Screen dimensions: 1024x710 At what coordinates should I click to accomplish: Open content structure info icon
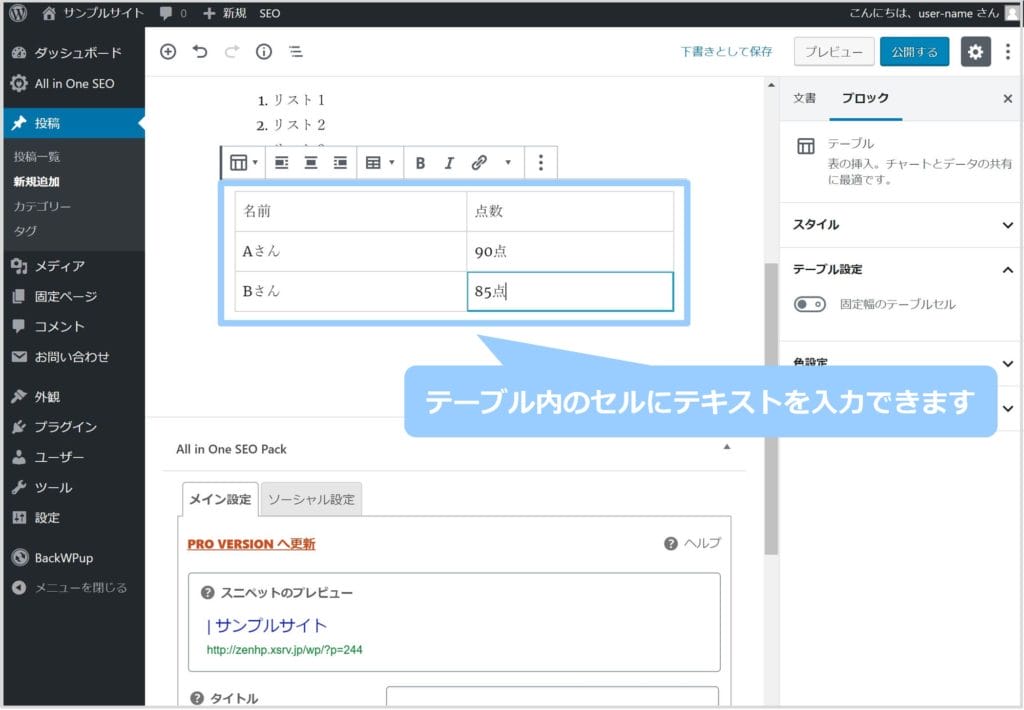click(264, 52)
